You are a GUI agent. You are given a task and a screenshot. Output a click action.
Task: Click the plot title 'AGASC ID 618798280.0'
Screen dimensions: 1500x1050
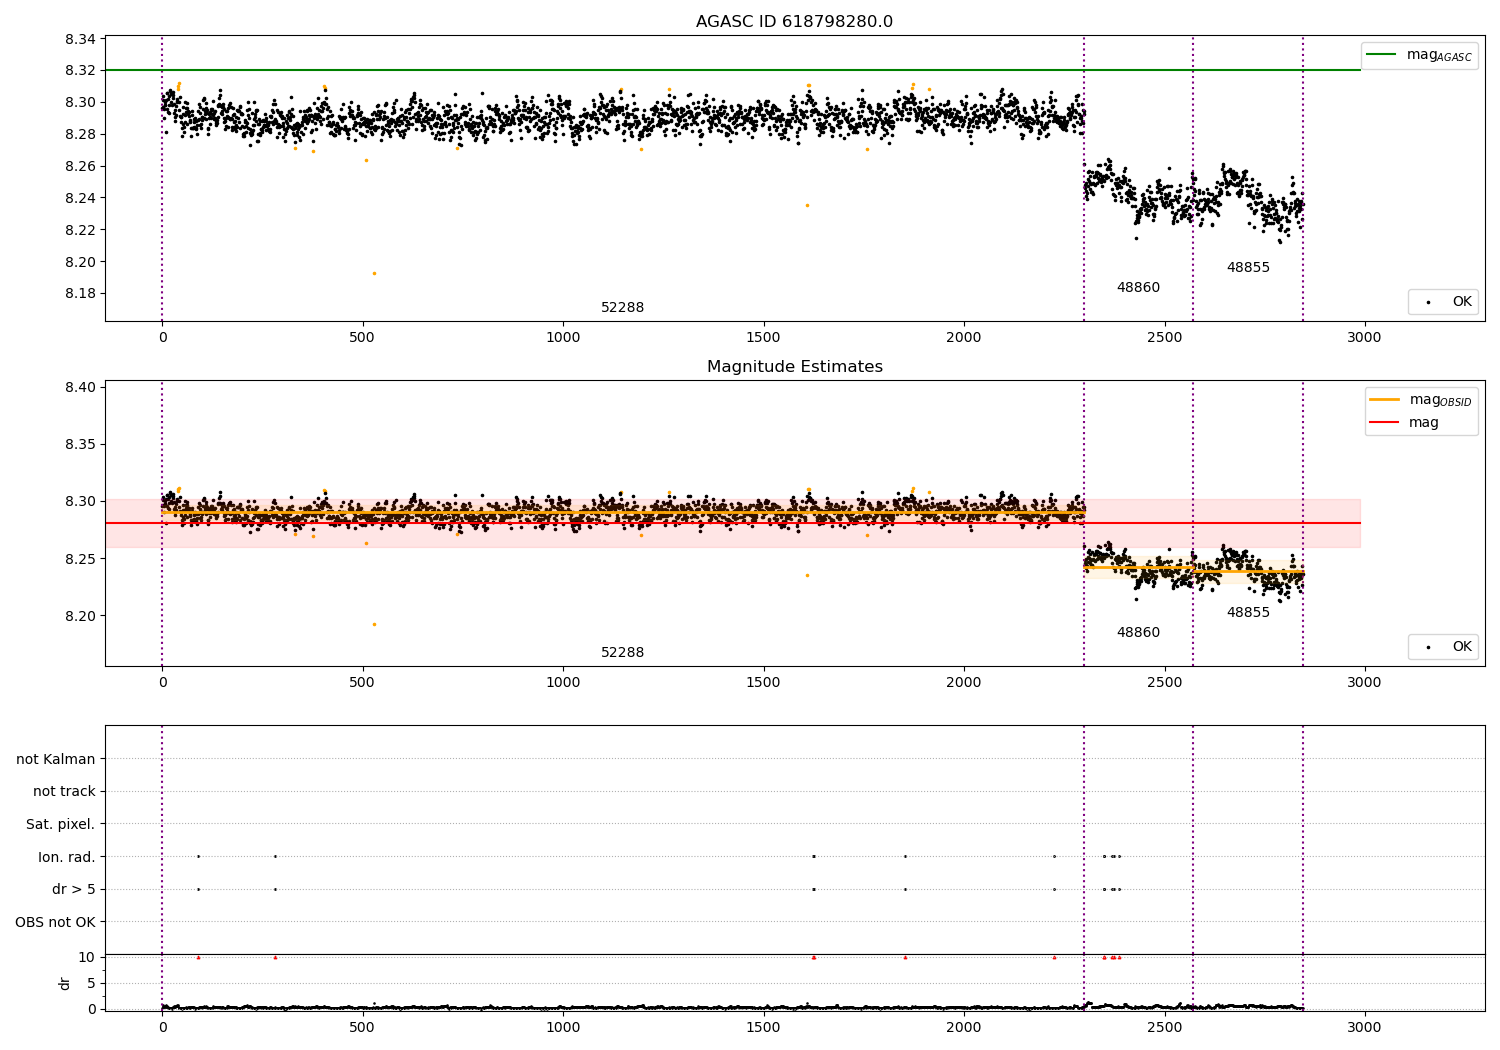(794, 22)
